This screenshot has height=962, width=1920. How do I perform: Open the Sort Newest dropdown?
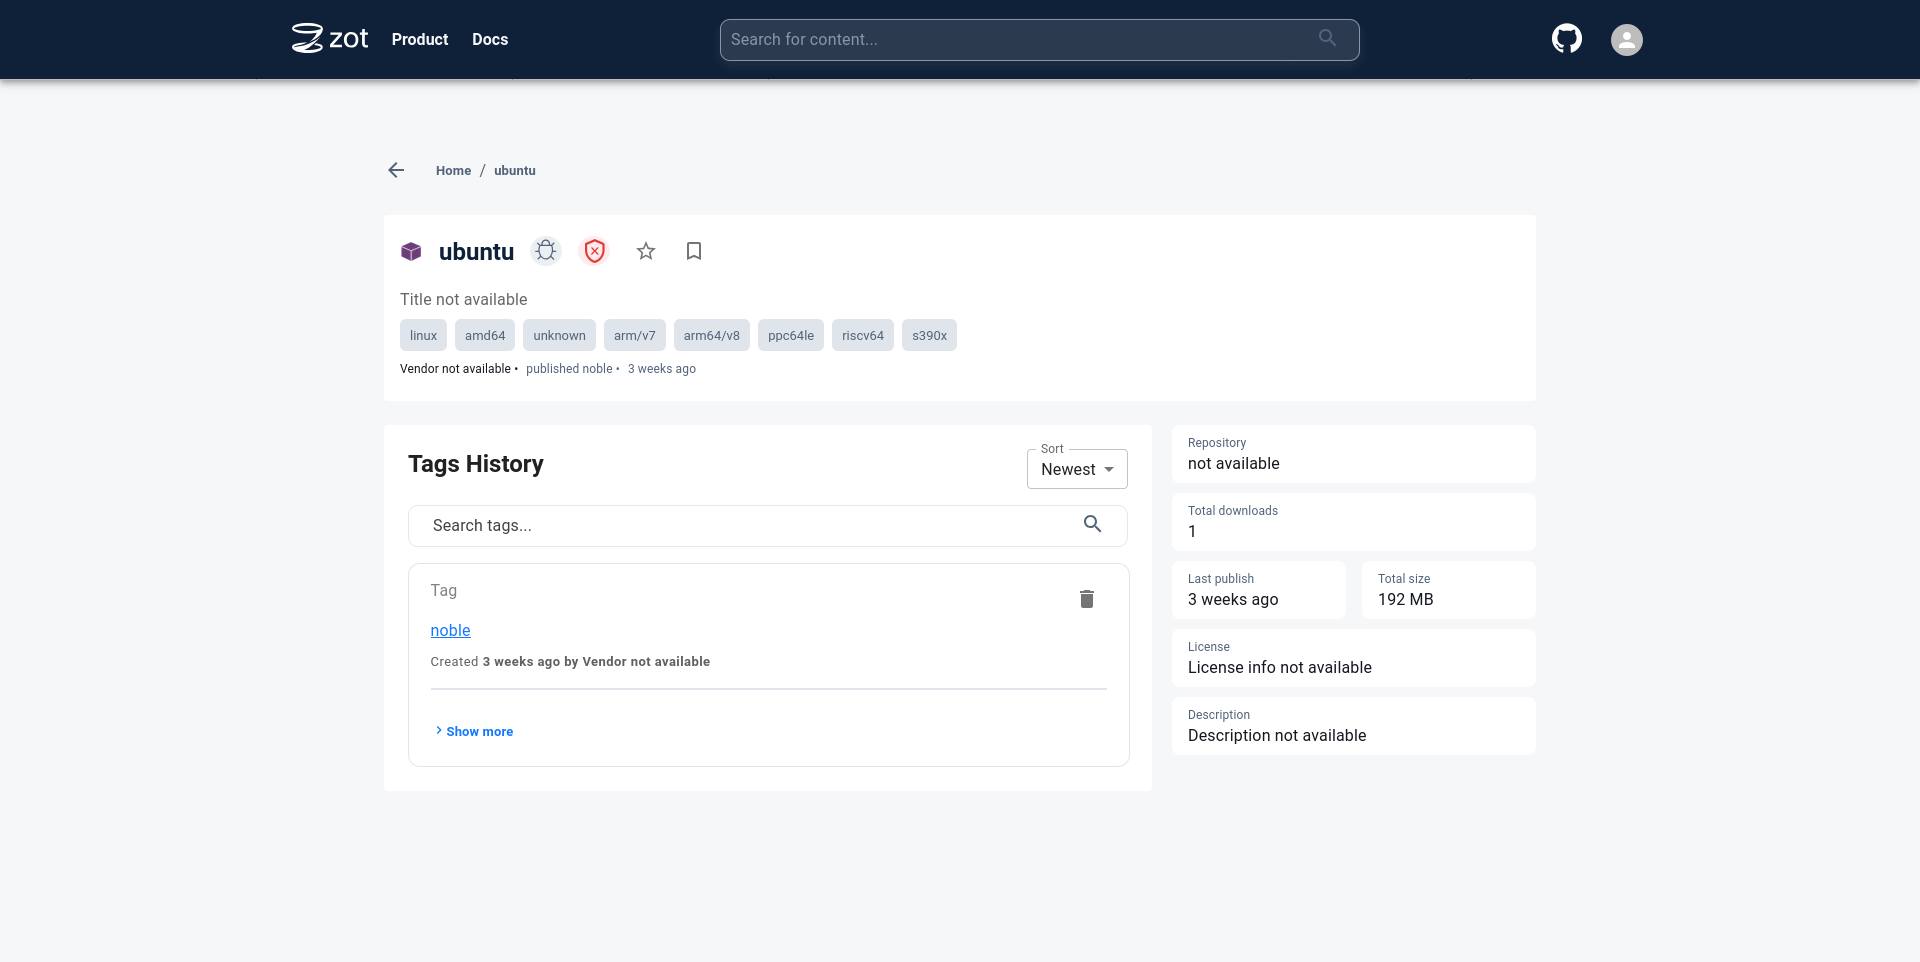(x=1076, y=469)
